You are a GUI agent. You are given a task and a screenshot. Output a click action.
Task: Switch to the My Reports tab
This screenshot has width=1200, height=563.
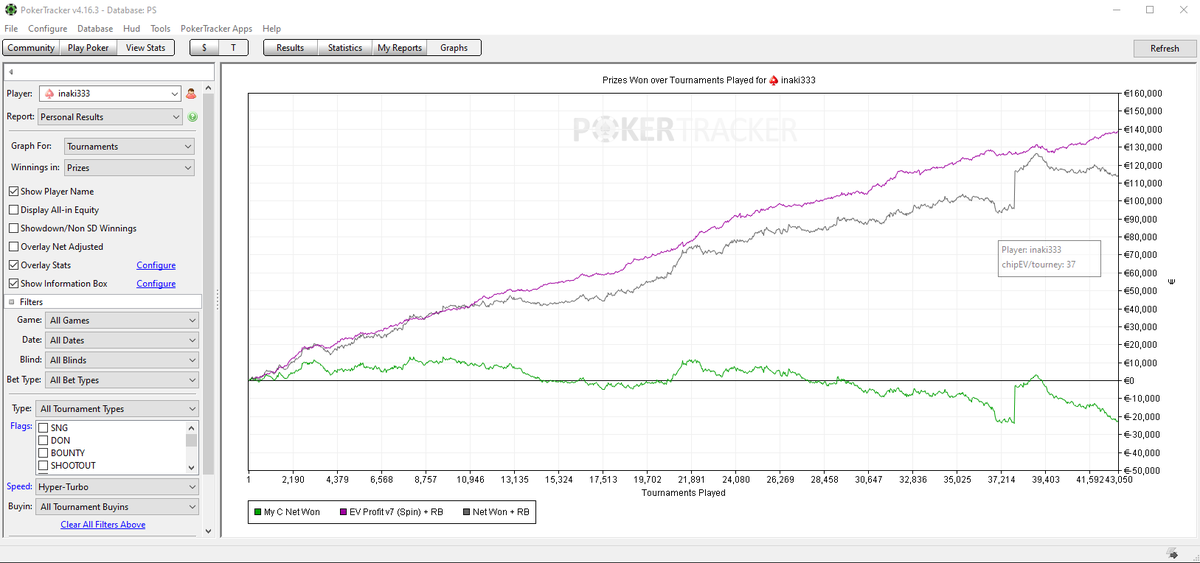(x=400, y=47)
